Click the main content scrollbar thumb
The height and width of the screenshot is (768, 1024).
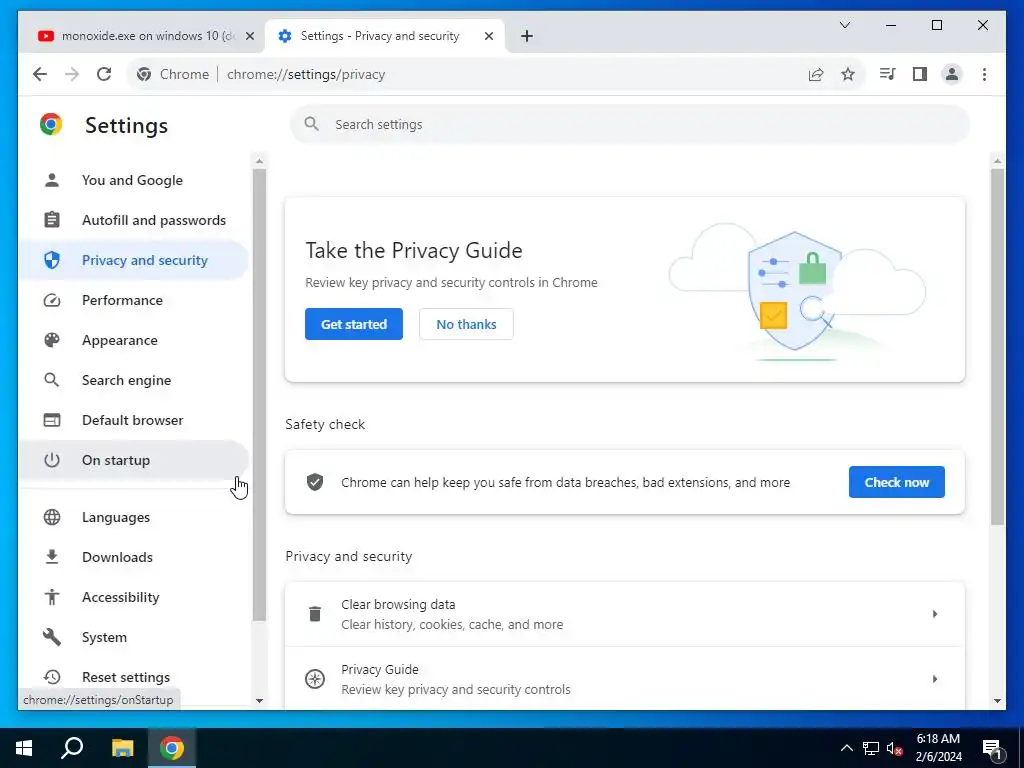pyautogui.click(x=997, y=346)
